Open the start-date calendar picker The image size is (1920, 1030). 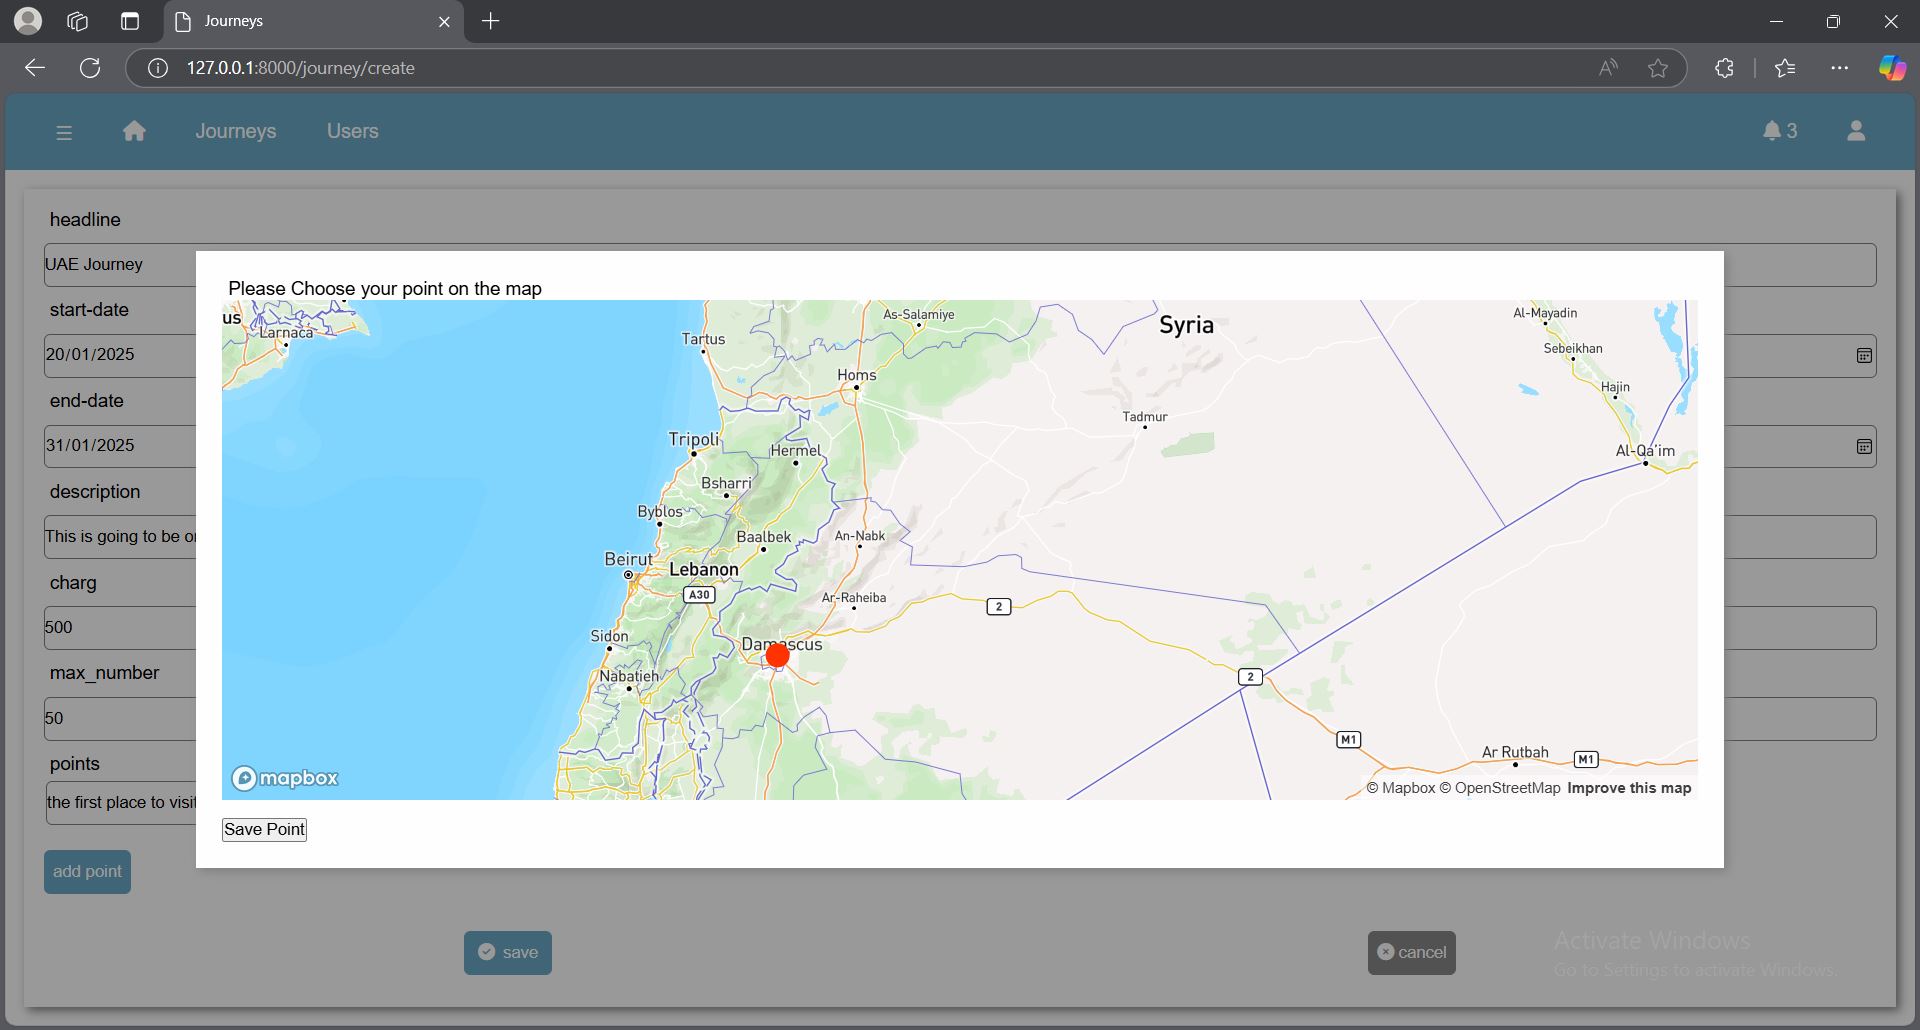[1864, 356]
